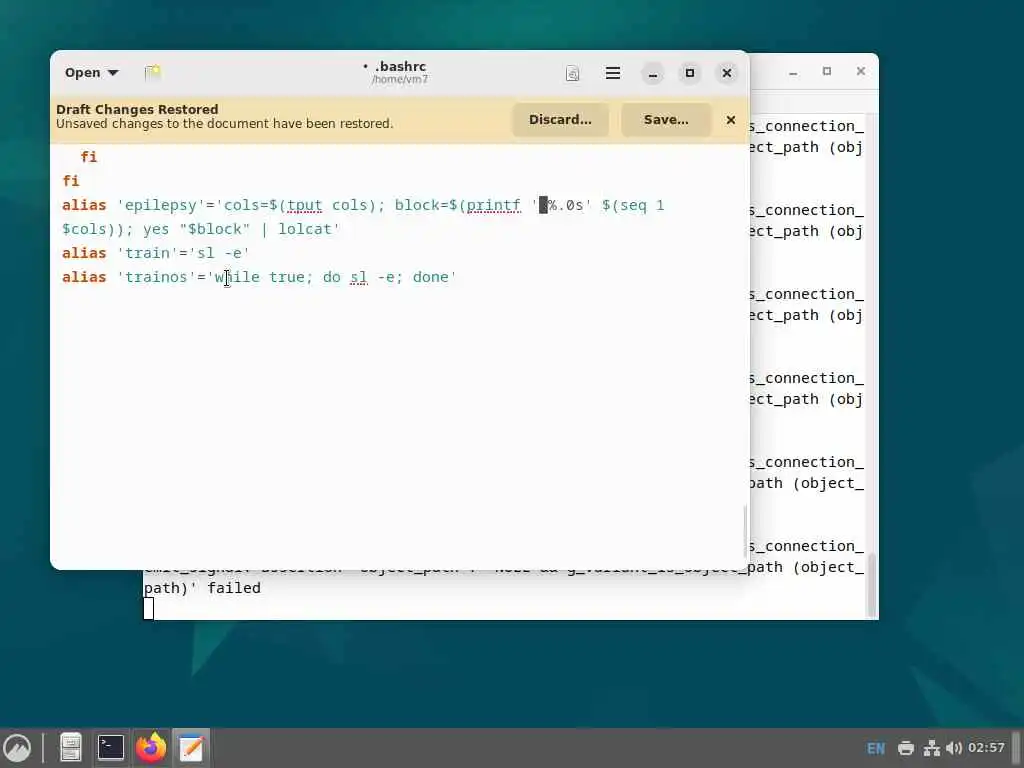Switch to the text editor taskbar icon
Viewport: 1024px width, 768px height.
pos(191,748)
